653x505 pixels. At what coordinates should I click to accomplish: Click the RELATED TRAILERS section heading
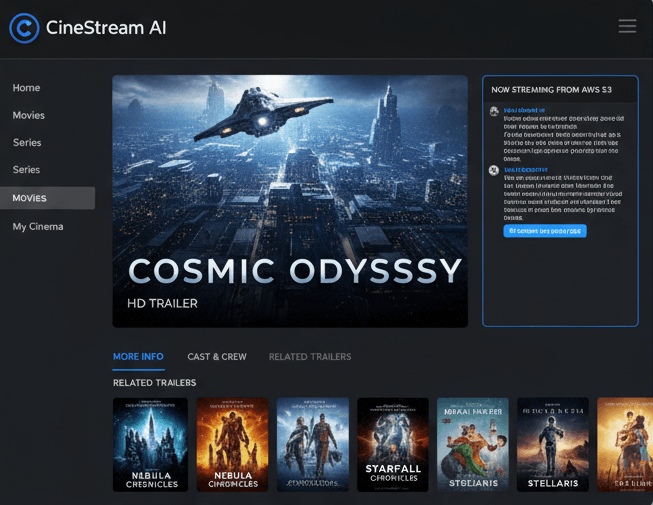(x=155, y=383)
